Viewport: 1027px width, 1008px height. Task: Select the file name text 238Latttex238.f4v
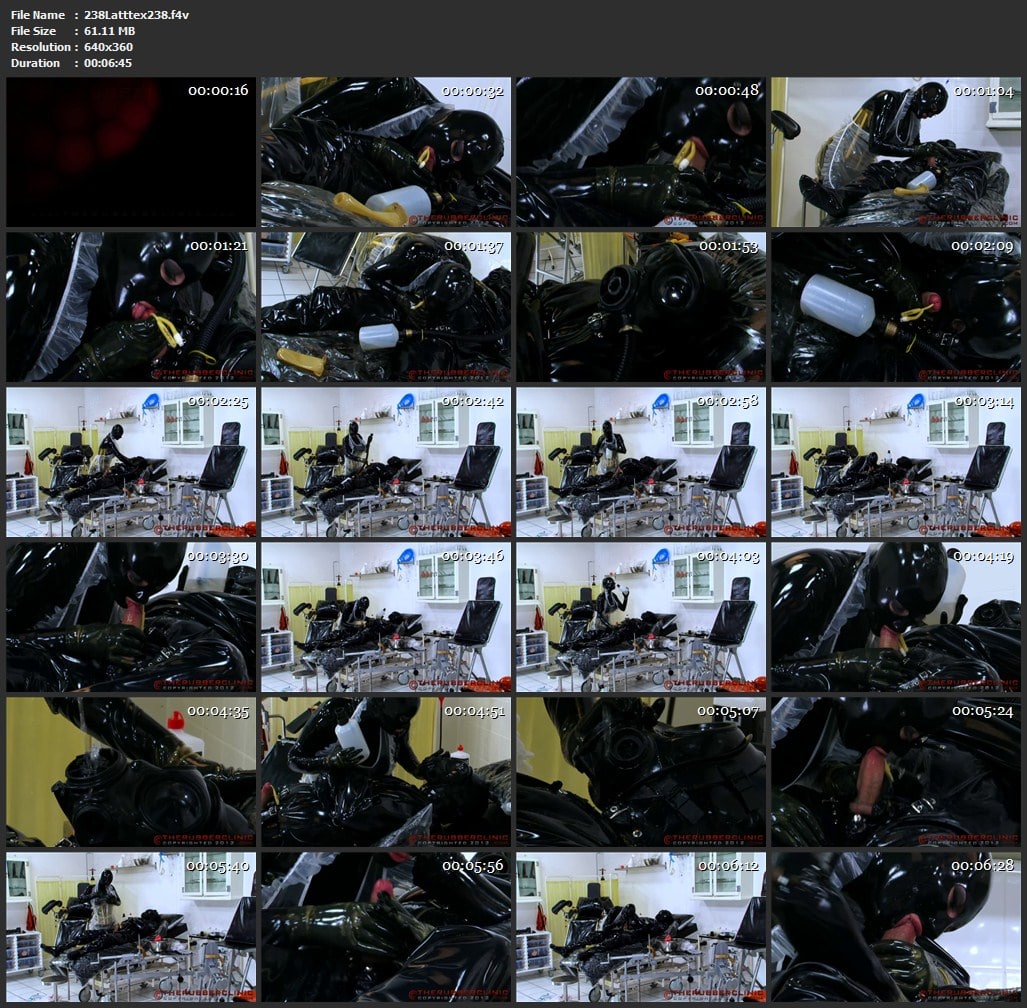[x=136, y=14]
